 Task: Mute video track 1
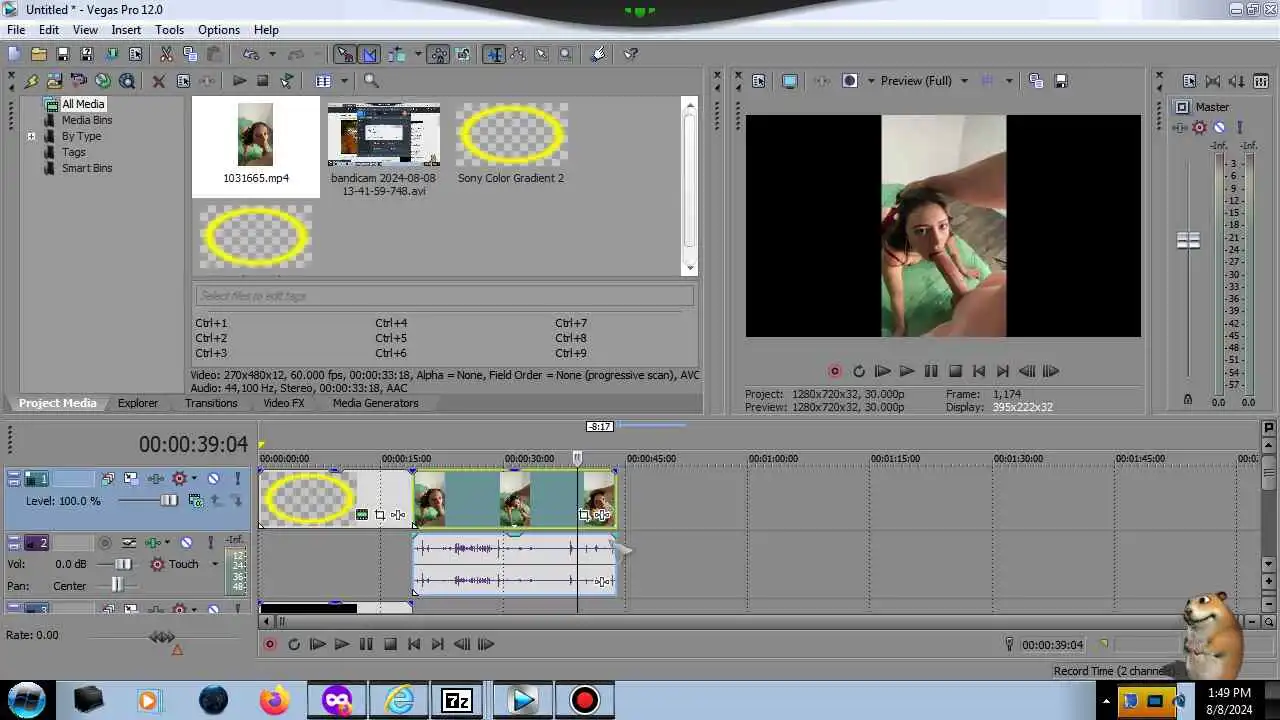tap(213, 479)
